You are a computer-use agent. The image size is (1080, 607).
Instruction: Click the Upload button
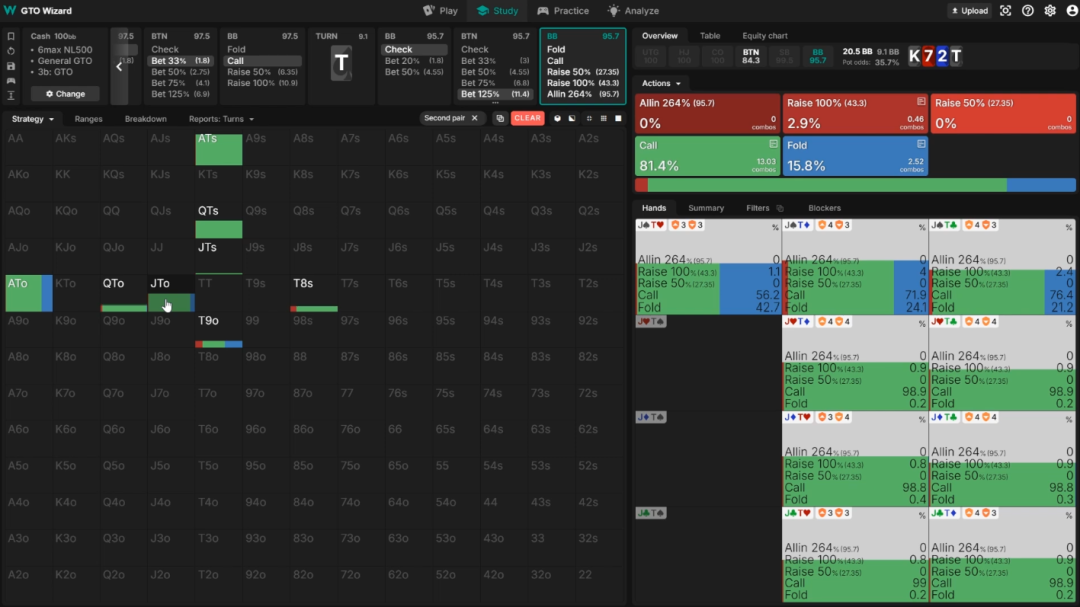970,11
